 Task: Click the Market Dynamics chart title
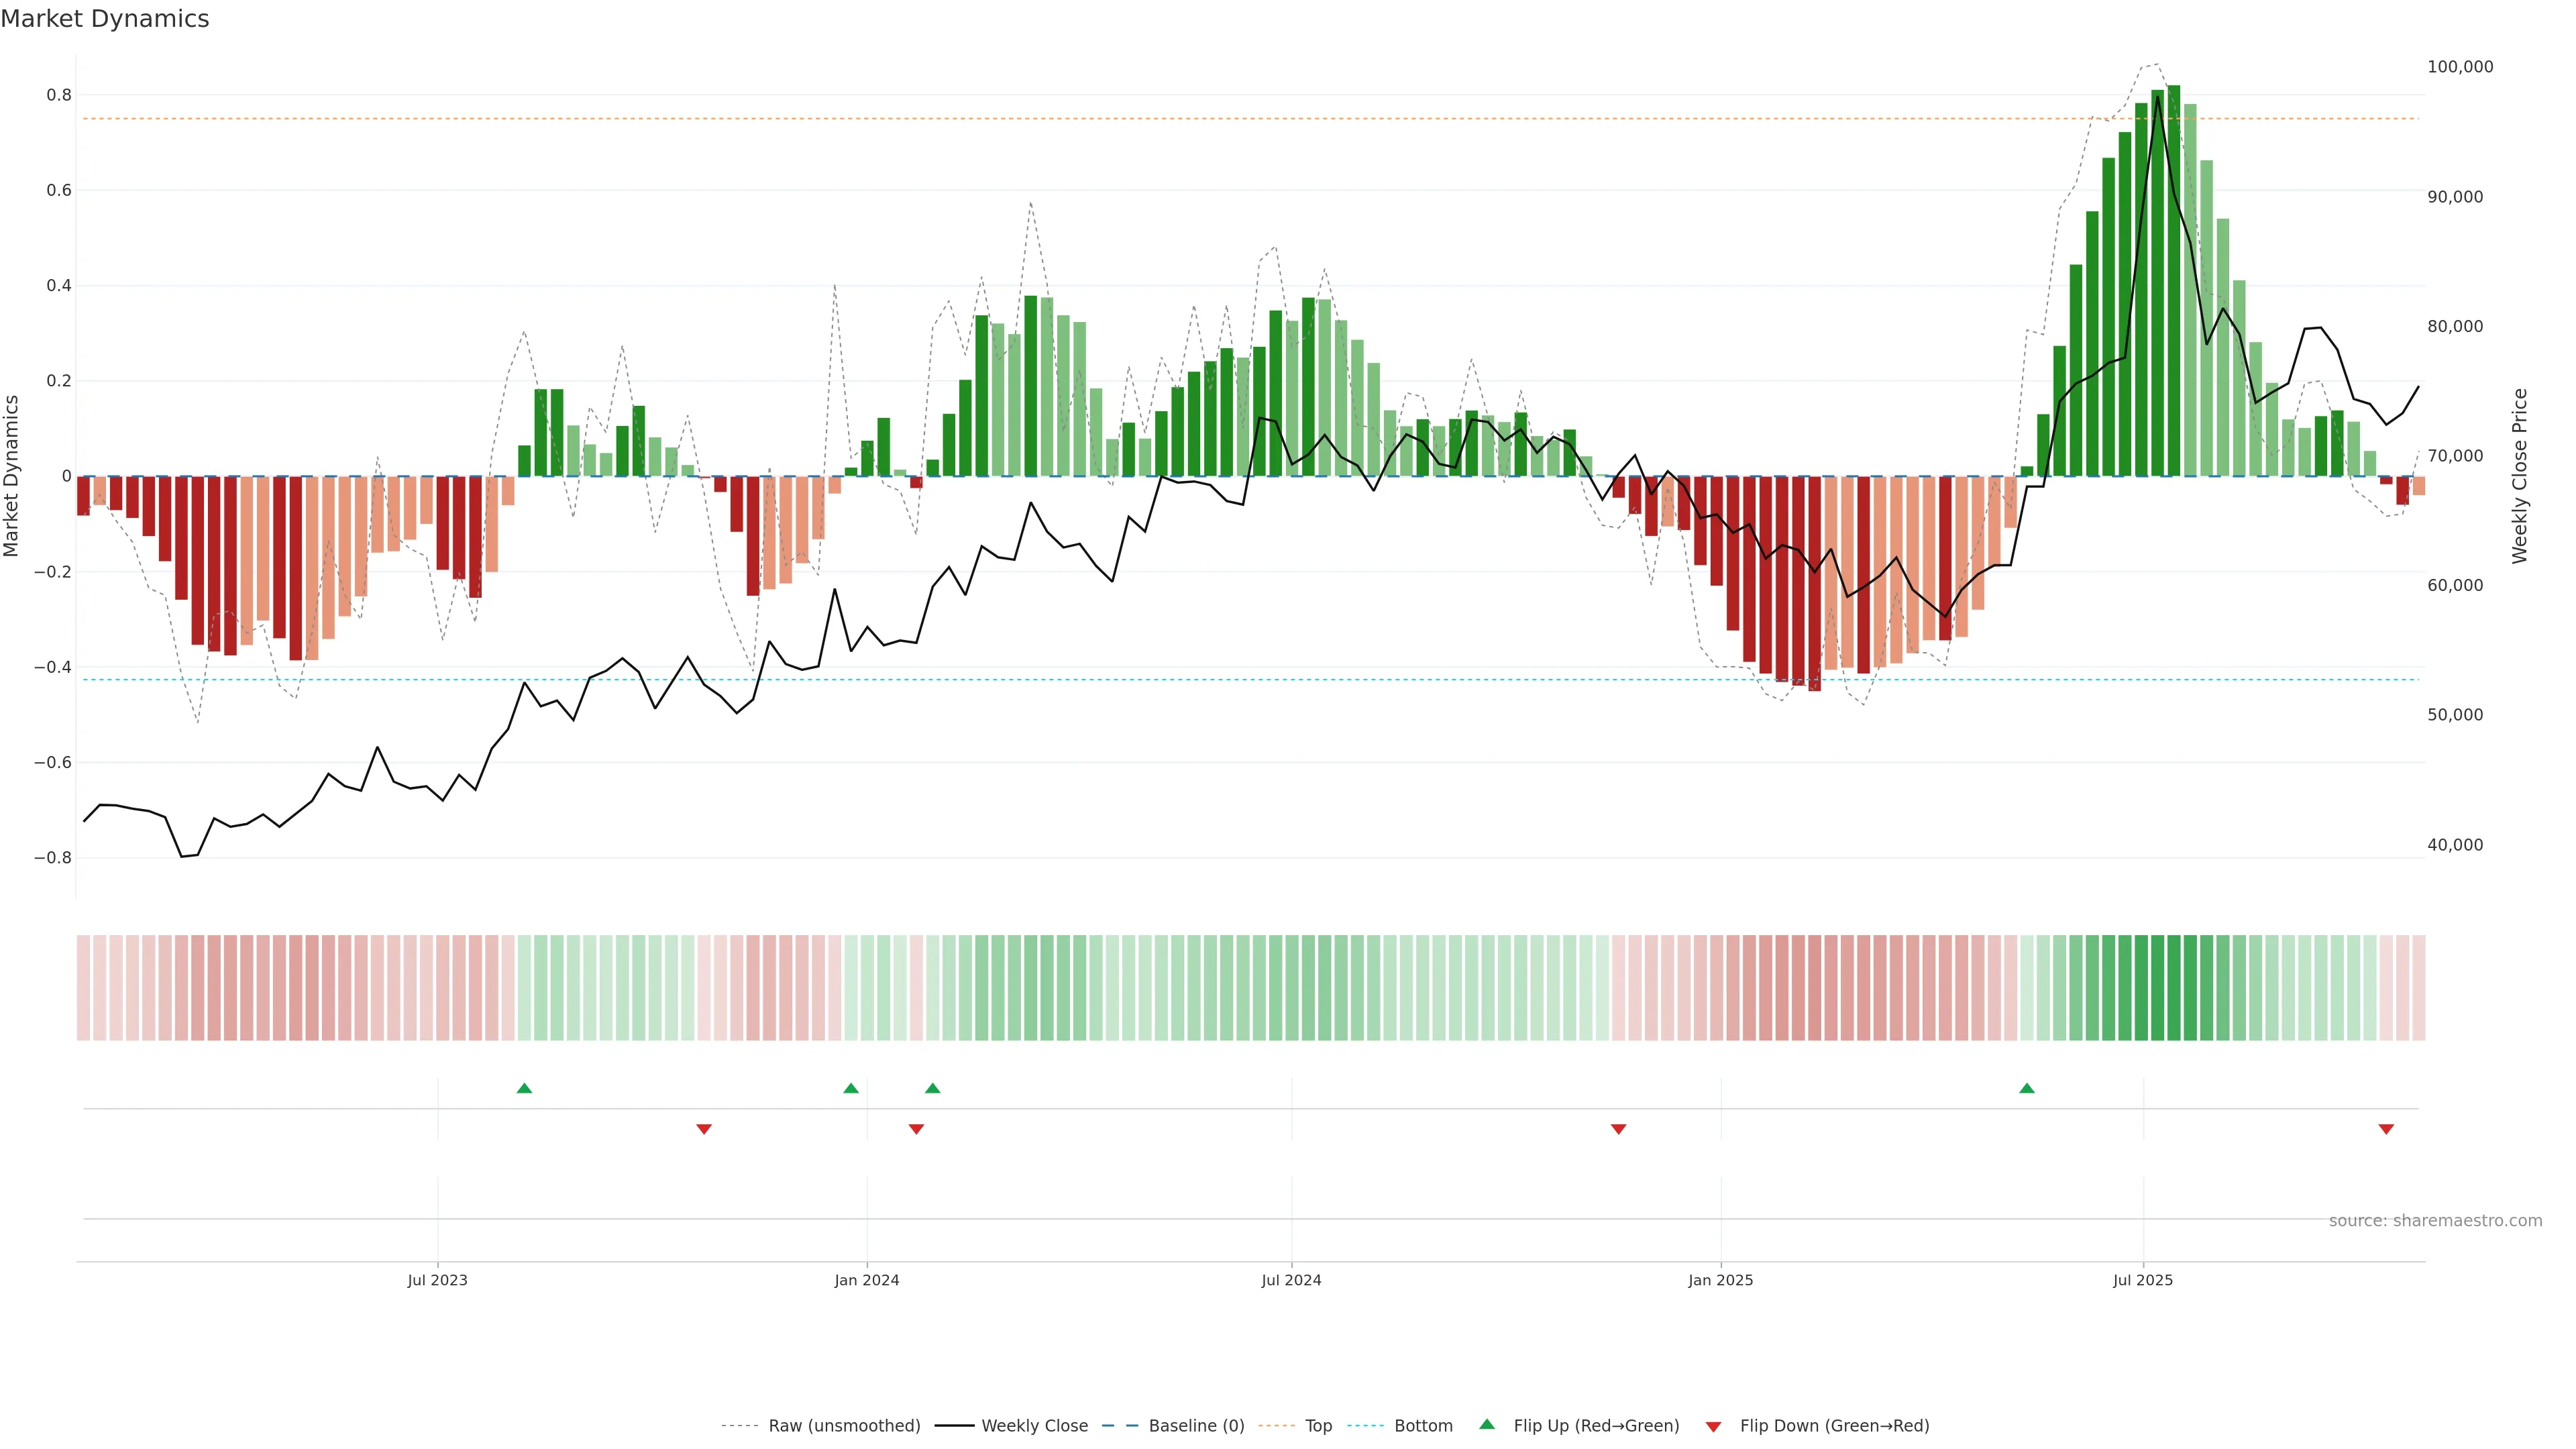click(x=105, y=19)
